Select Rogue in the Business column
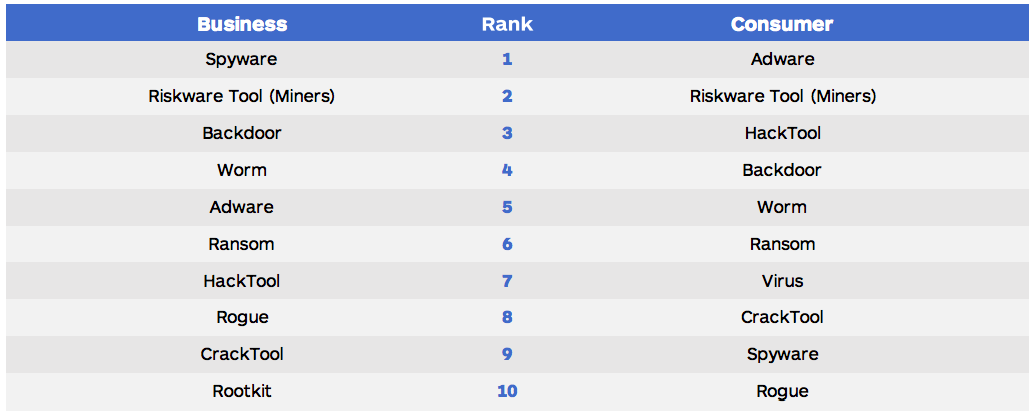This screenshot has height=415, width=1035. [241, 317]
